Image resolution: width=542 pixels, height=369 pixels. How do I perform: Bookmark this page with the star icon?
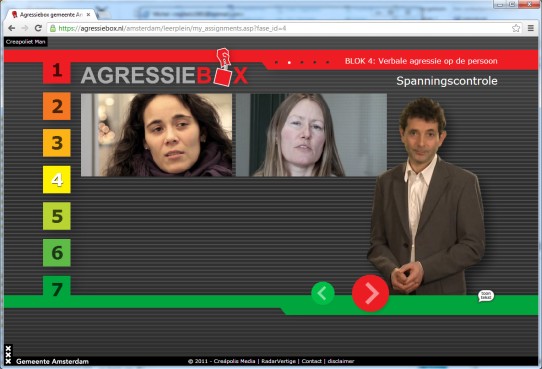point(516,28)
